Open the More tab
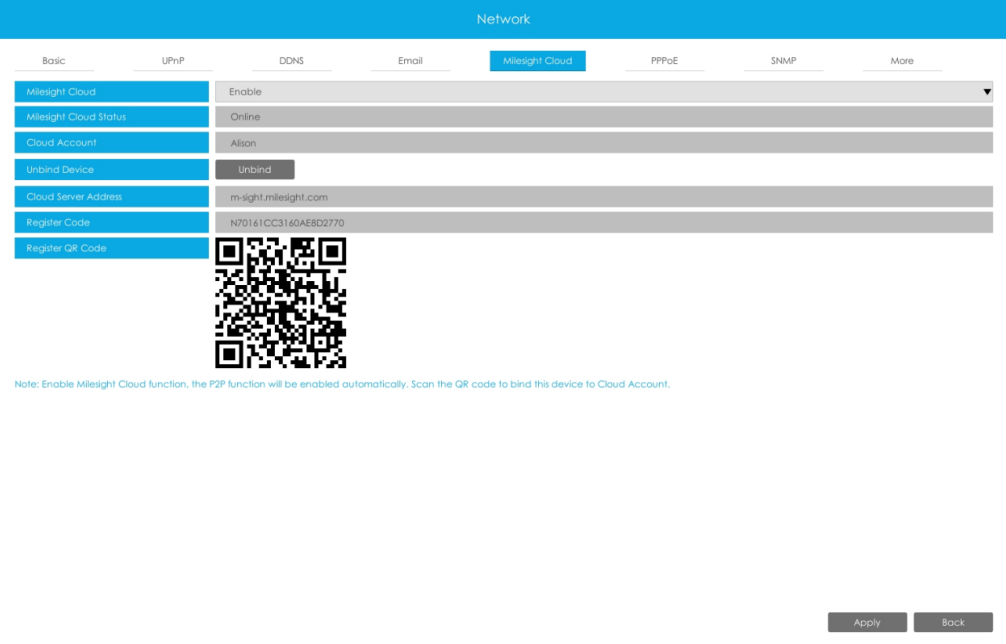The height and width of the screenshot is (644, 1006). pyautogui.click(x=902, y=61)
